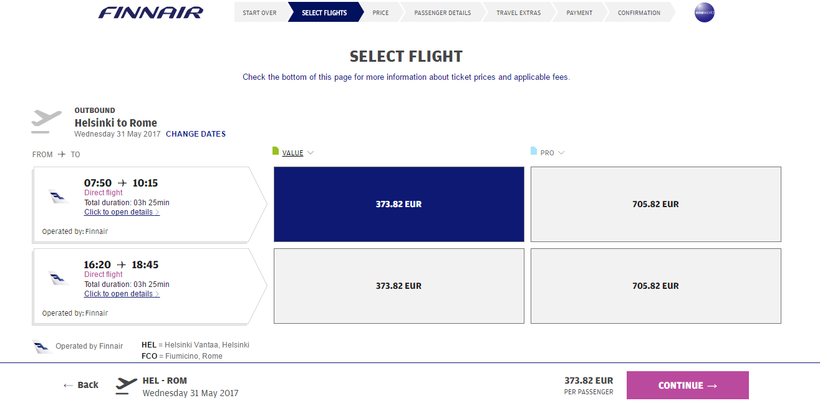Go to the Start Over step
820x403 pixels.
[259, 13]
